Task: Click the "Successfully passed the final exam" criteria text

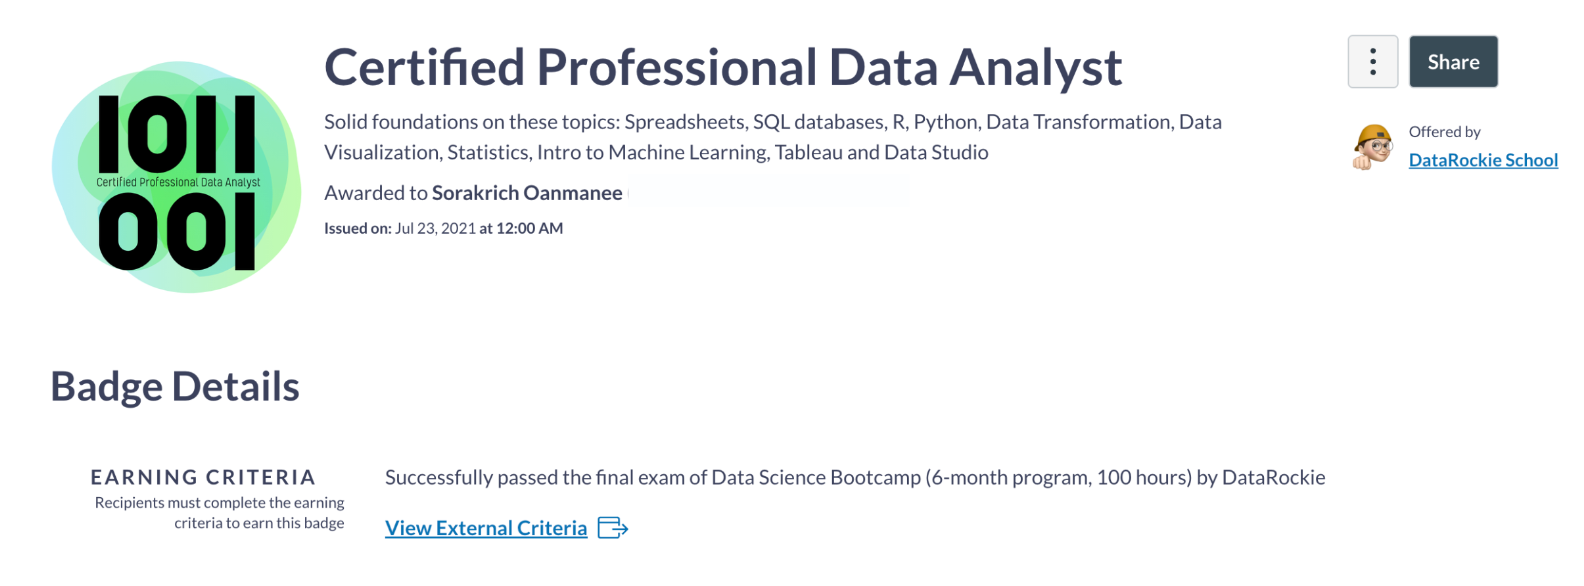Action: pyautogui.click(x=855, y=478)
